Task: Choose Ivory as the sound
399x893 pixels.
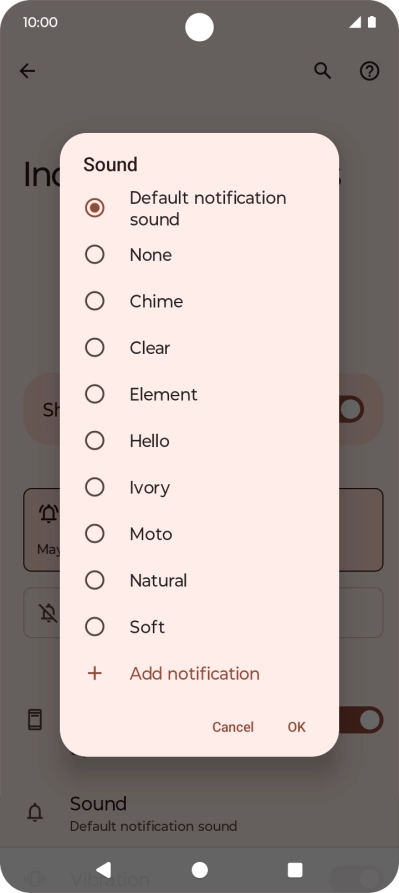Action: tap(199, 488)
